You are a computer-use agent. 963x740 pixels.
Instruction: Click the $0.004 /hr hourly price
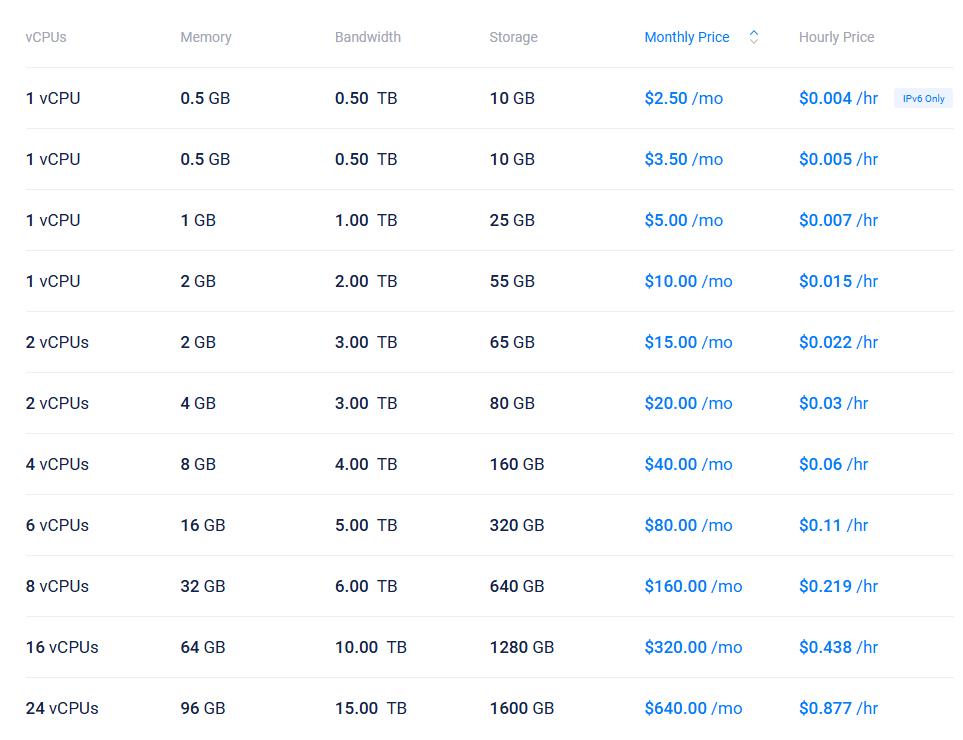coord(838,98)
